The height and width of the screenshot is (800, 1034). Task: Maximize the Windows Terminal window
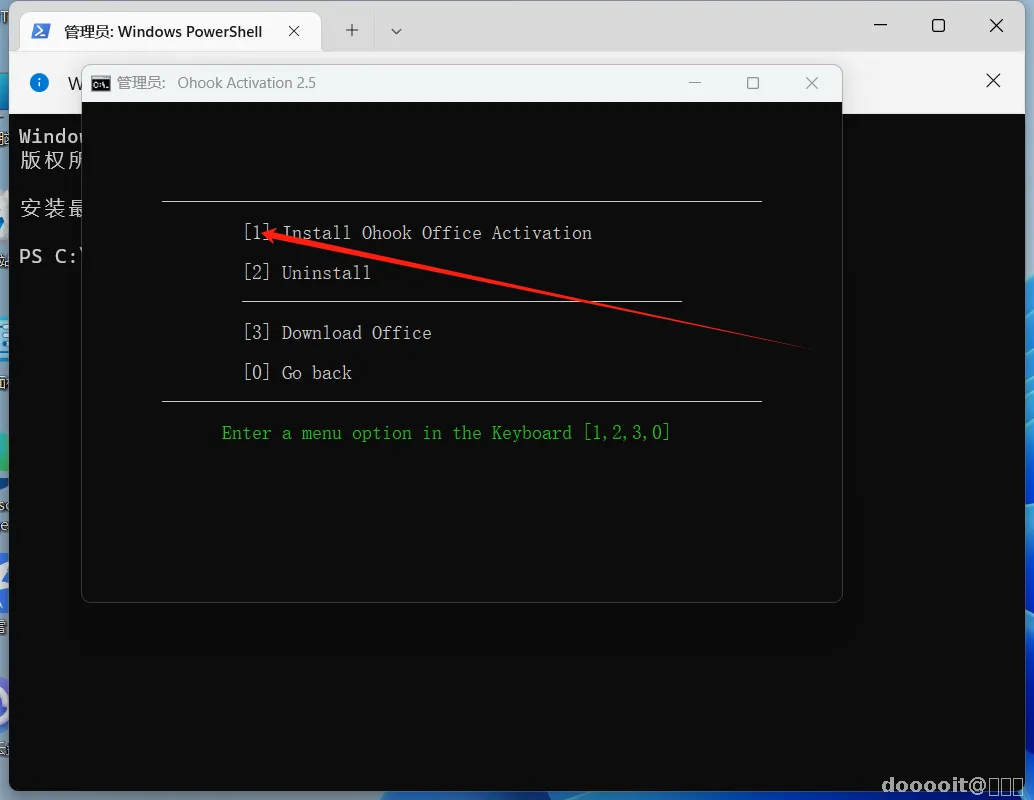(x=938, y=25)
